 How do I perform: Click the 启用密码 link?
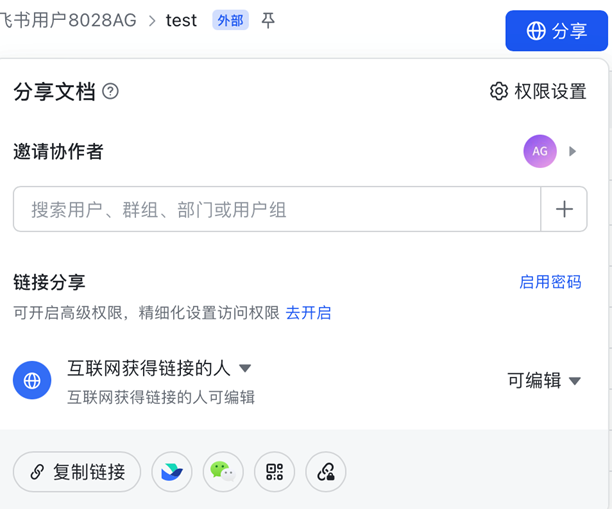[550, 282]
